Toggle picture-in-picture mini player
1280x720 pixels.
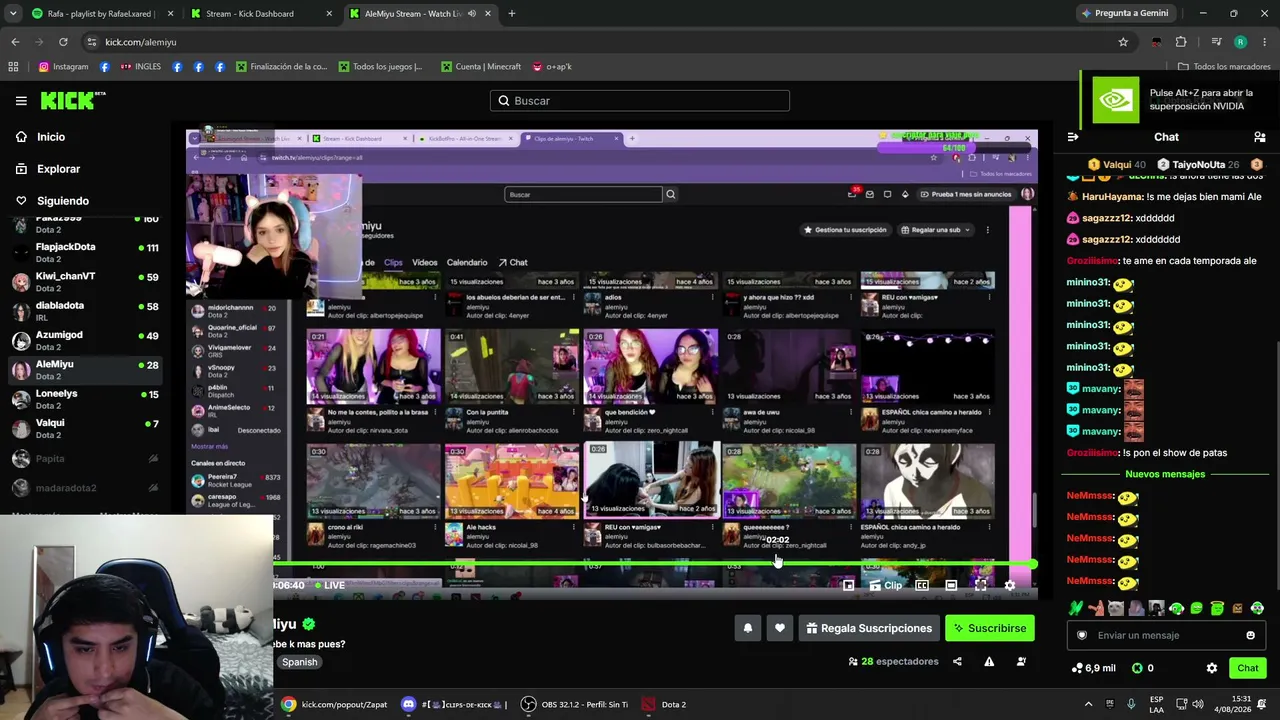point(848,585)
